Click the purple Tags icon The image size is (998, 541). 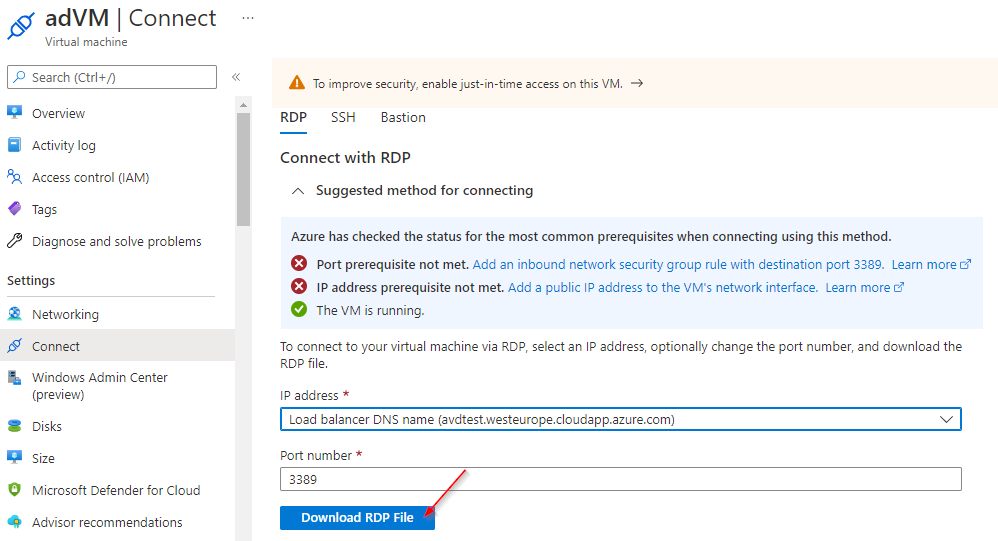click(x=15, y=209)
